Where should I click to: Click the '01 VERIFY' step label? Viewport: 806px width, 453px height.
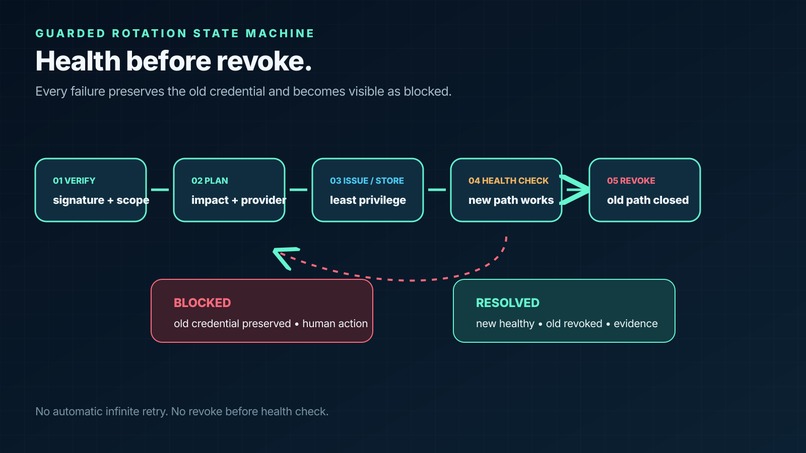click(74, 180)
